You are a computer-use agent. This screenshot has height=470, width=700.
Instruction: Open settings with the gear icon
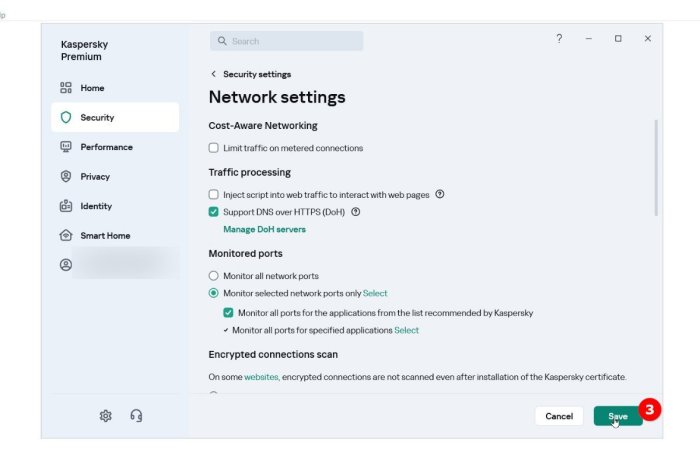pyautogui.click(x=105, y=416)
